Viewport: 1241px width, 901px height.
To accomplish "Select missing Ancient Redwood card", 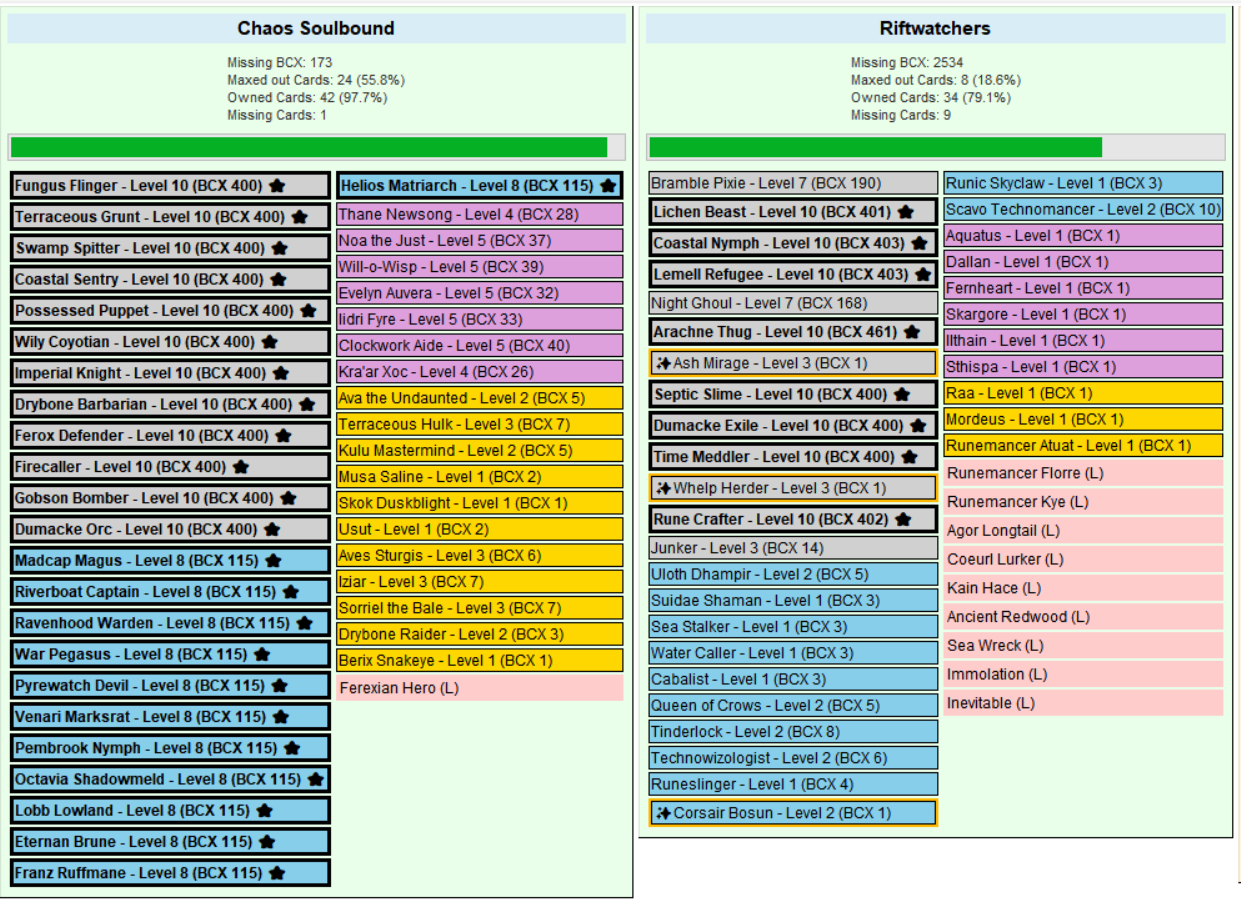I will pyautogui.click(x=1083, y=617).
